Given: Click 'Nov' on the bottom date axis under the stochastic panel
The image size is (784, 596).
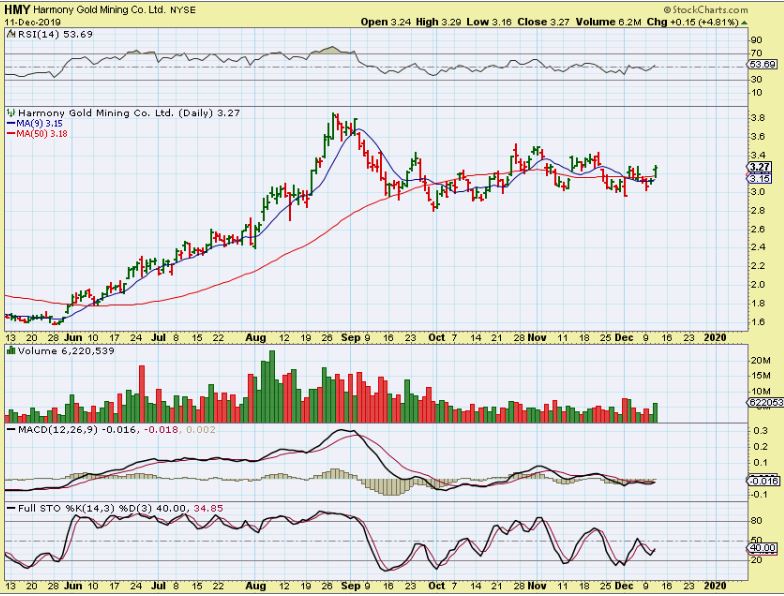Looking at the screenshot, I should pyautogui.click(x=536, y=586).
